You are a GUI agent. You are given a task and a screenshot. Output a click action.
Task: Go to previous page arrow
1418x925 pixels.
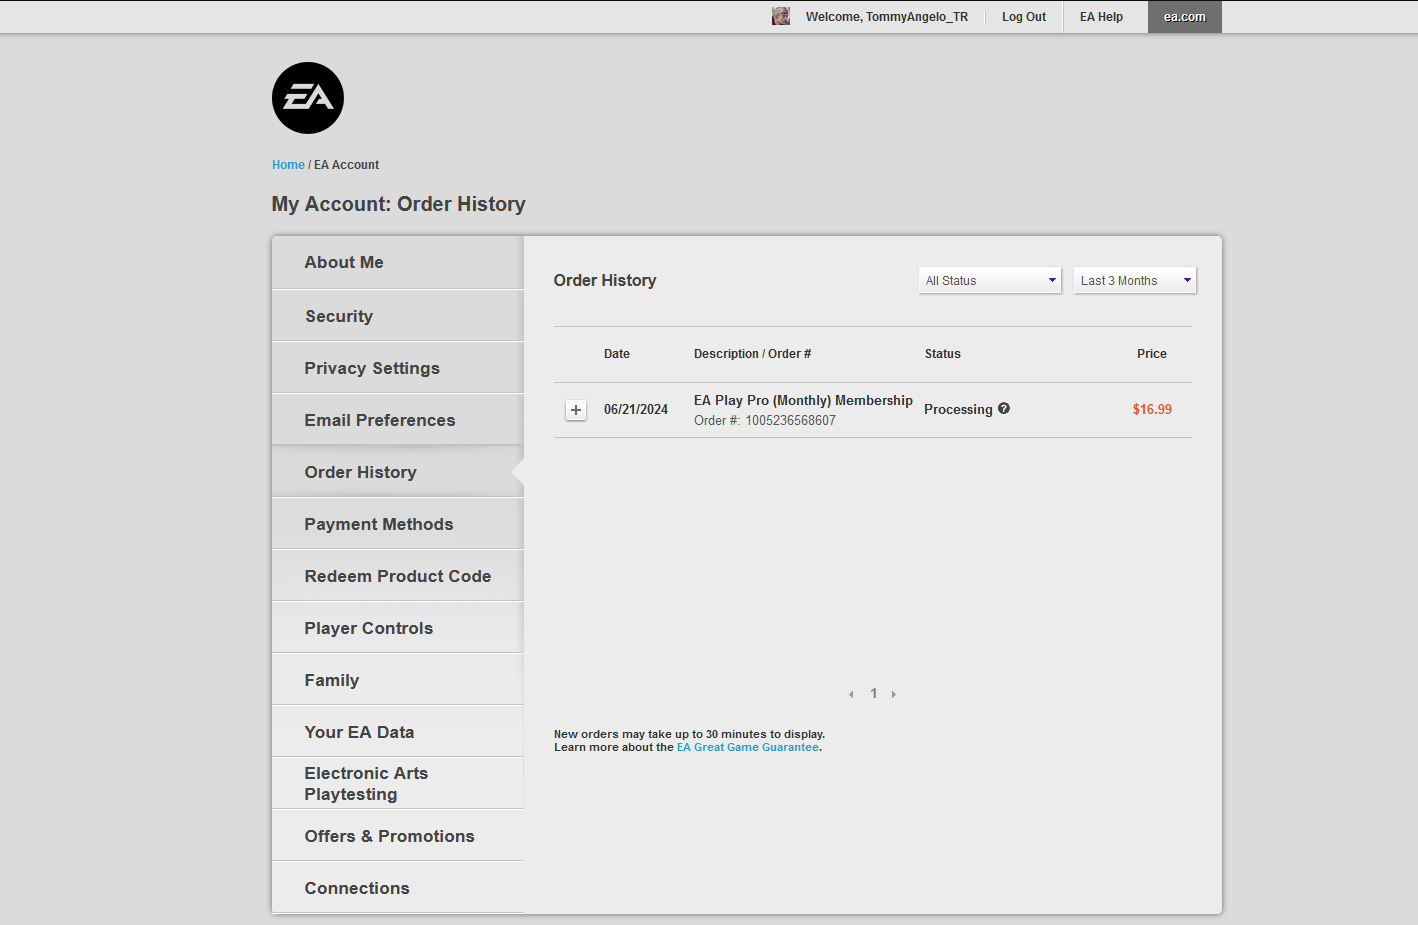click(851, 694)
